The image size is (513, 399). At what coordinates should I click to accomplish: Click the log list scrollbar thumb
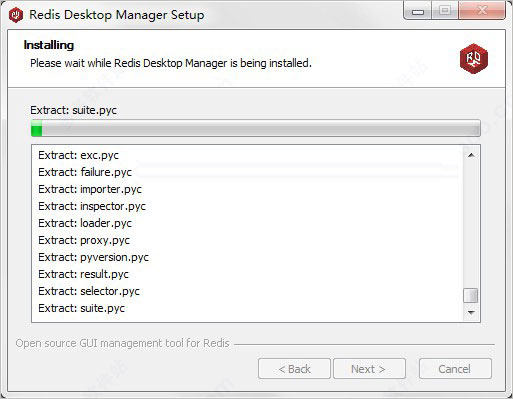(x=471, y=295)
